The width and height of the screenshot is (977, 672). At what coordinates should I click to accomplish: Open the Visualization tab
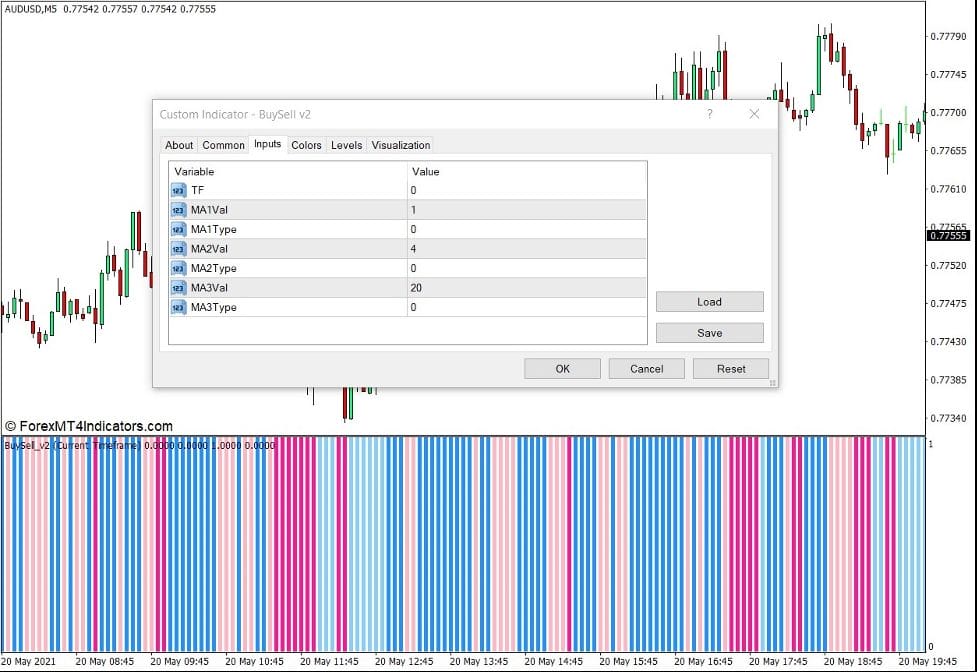[x=400, y=145]
